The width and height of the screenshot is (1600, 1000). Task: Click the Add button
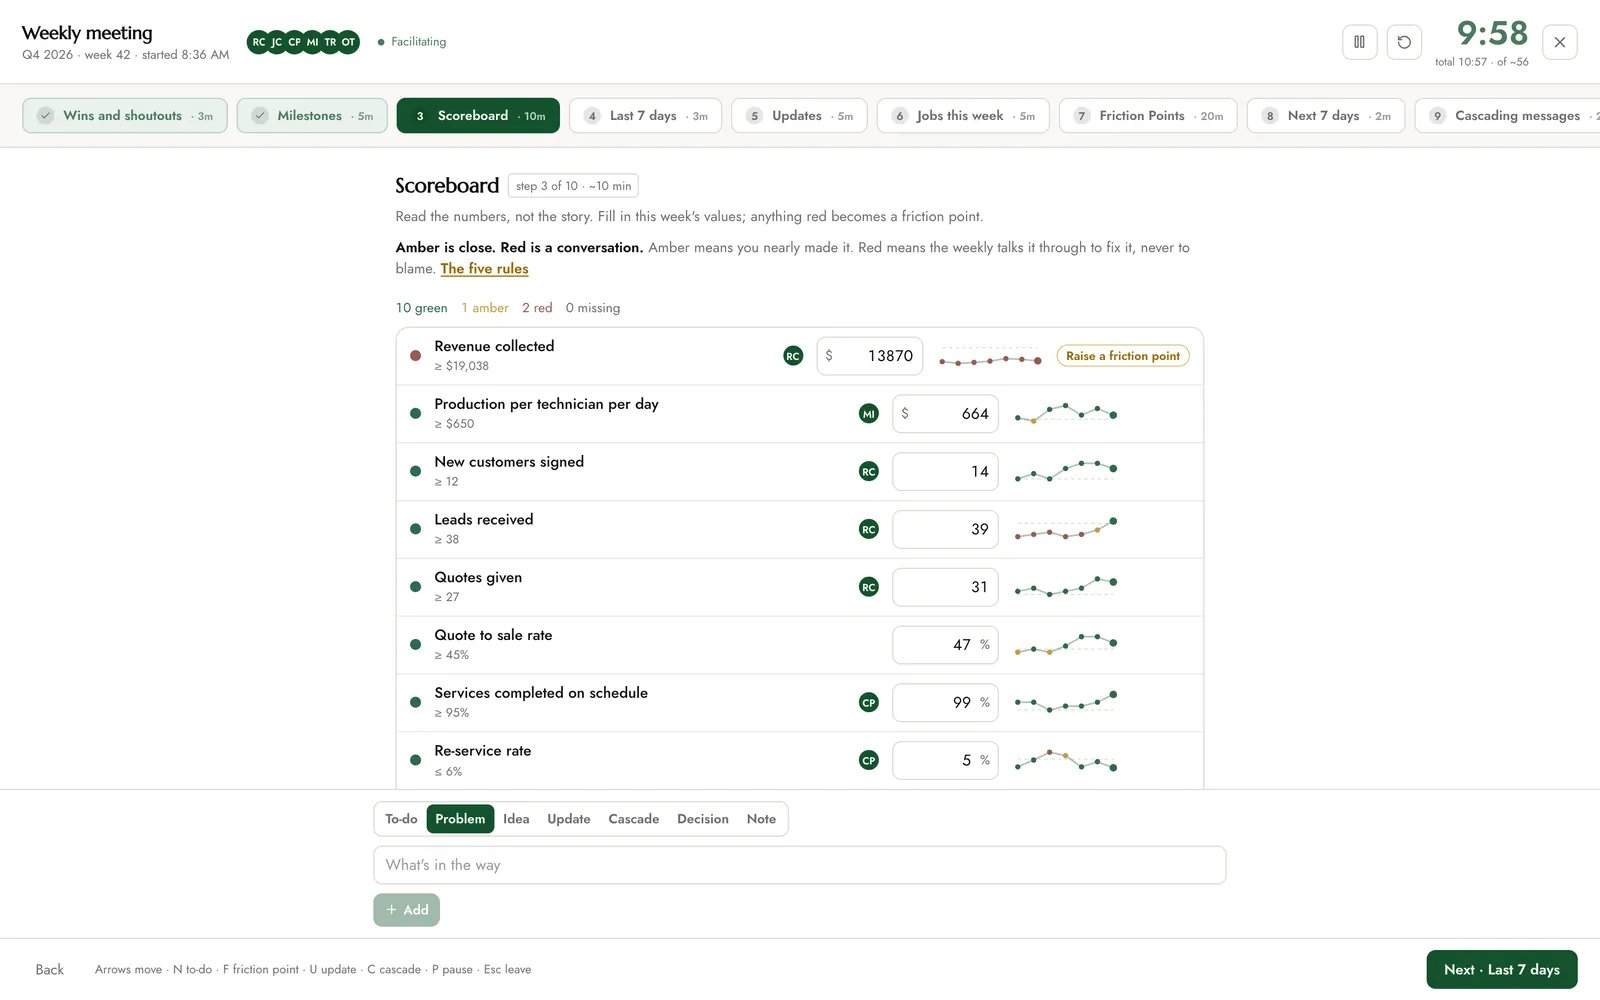coord(407,910)
